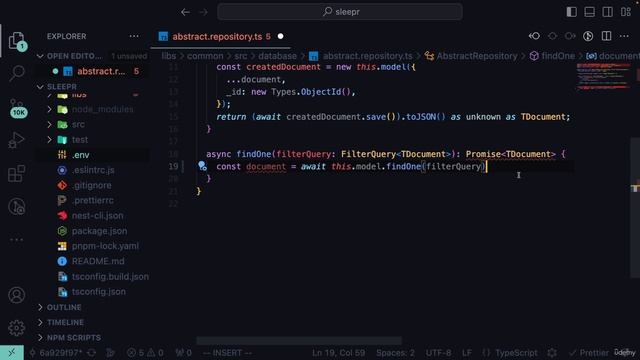Viewport: 640px width, 360px height.
Task: Open Run and Debug view
Action: click(x=17, y=140)
